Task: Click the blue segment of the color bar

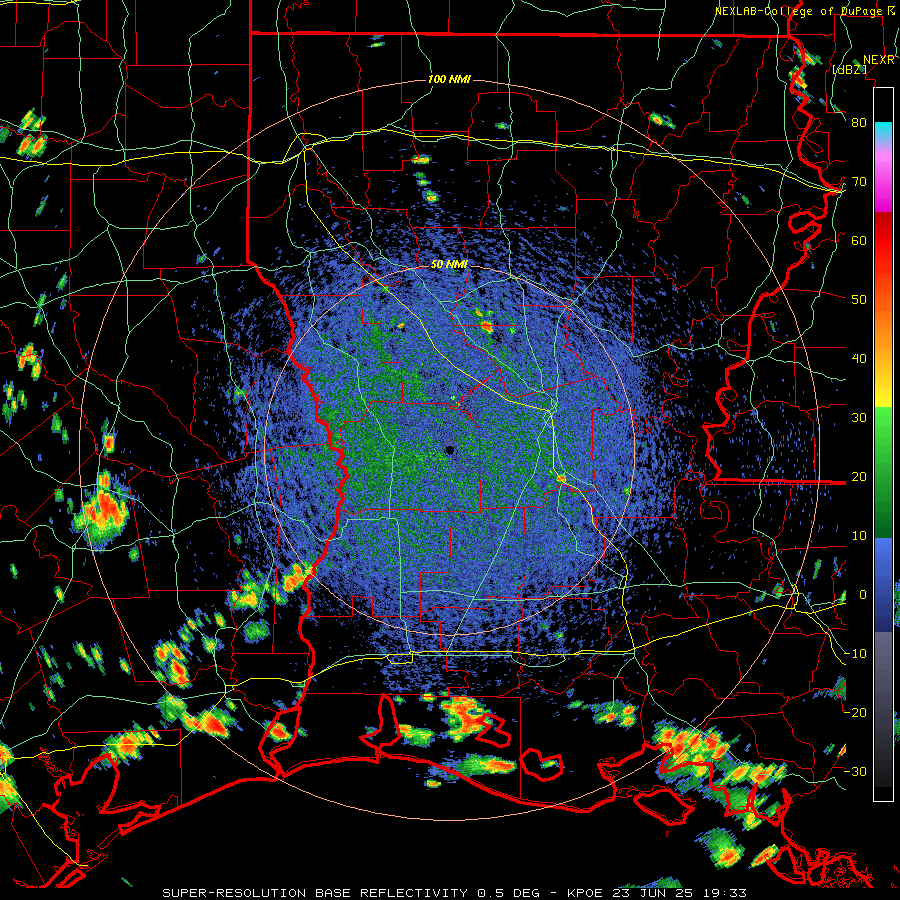Action: pos(883,585)
